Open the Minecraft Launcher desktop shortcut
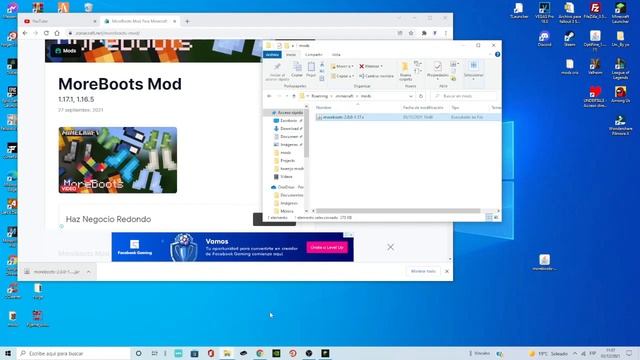Image resolution: width=640 pixels, height=360 pixels. (620, 12)
